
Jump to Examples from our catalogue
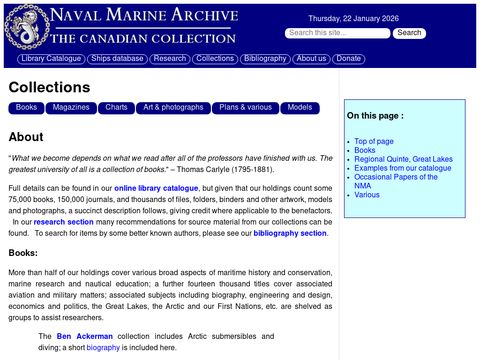click(403, 168)
